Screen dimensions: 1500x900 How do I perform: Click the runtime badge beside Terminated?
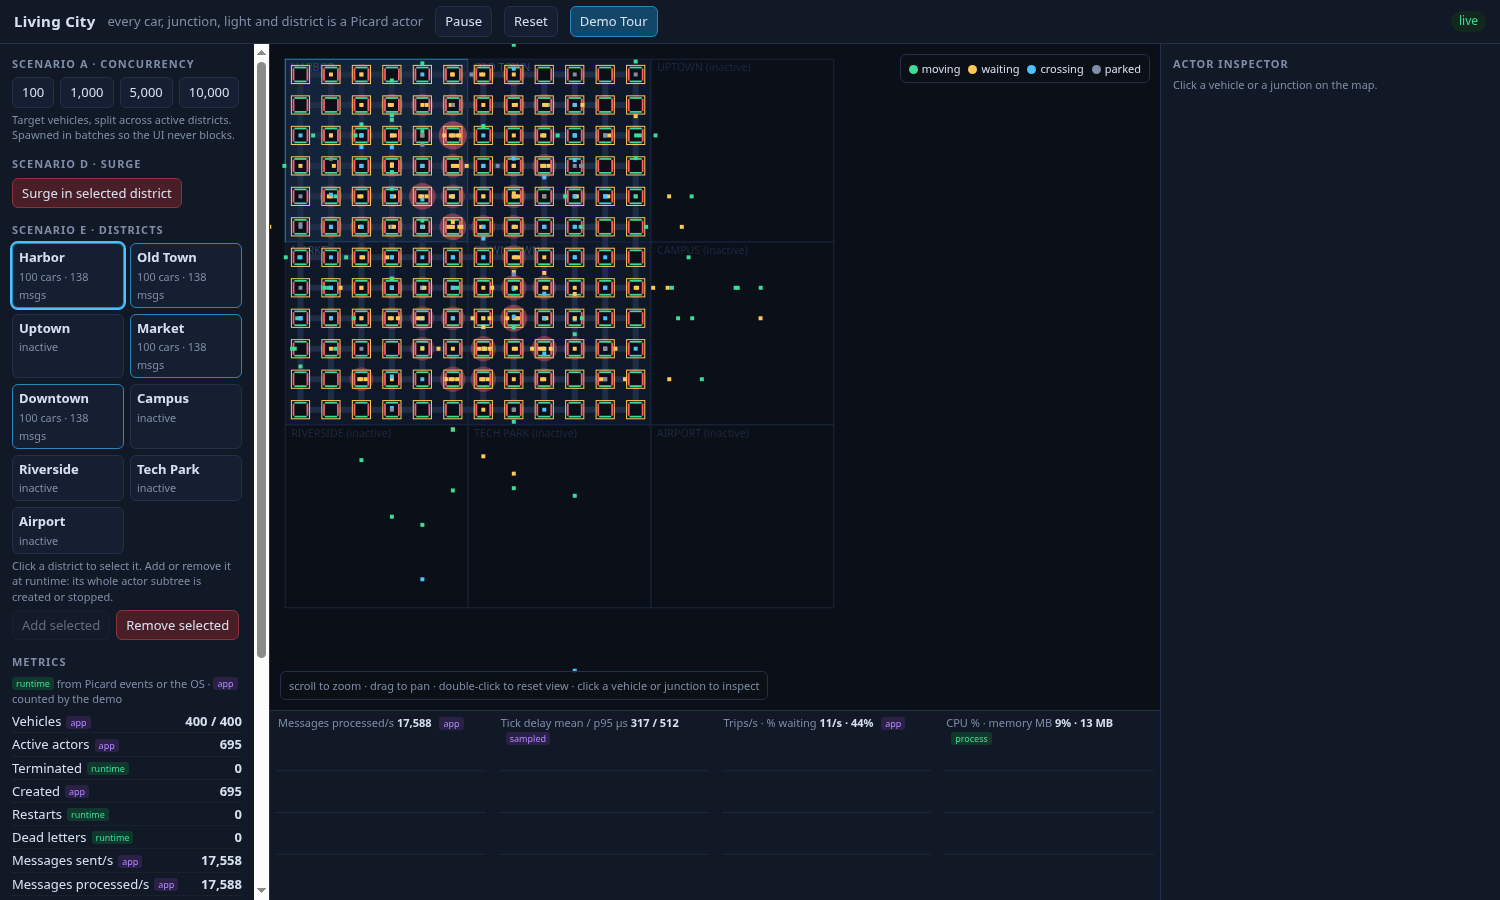(x=108, y=769)
